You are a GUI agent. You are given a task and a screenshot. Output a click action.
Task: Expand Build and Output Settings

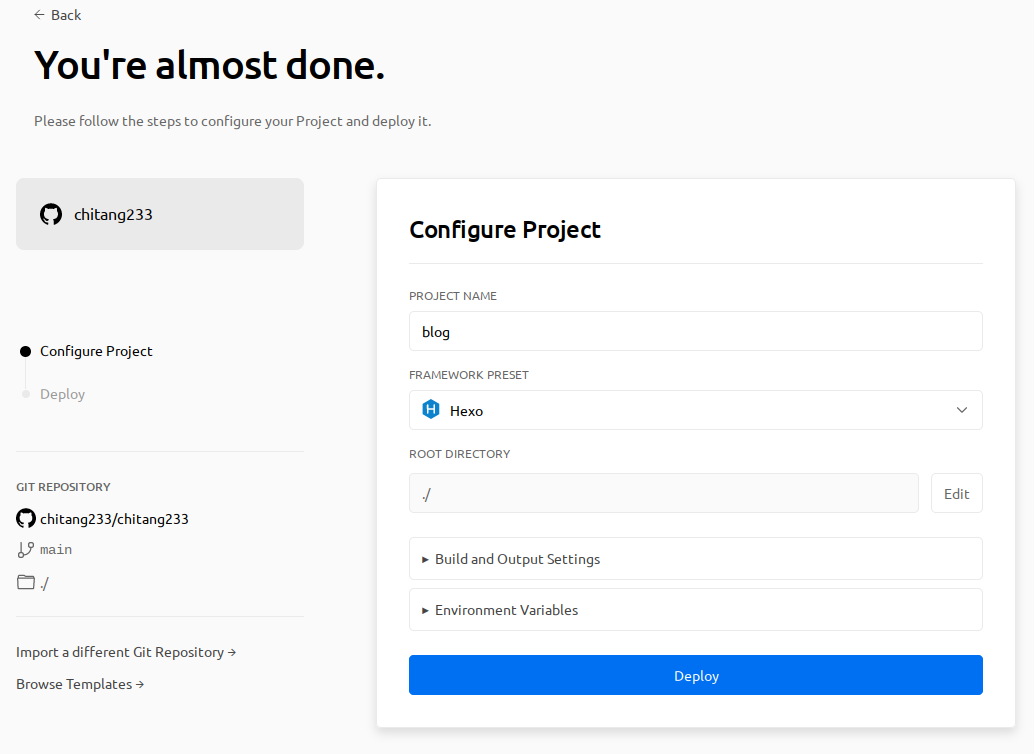pyautogui.click(x=516, y=559)
